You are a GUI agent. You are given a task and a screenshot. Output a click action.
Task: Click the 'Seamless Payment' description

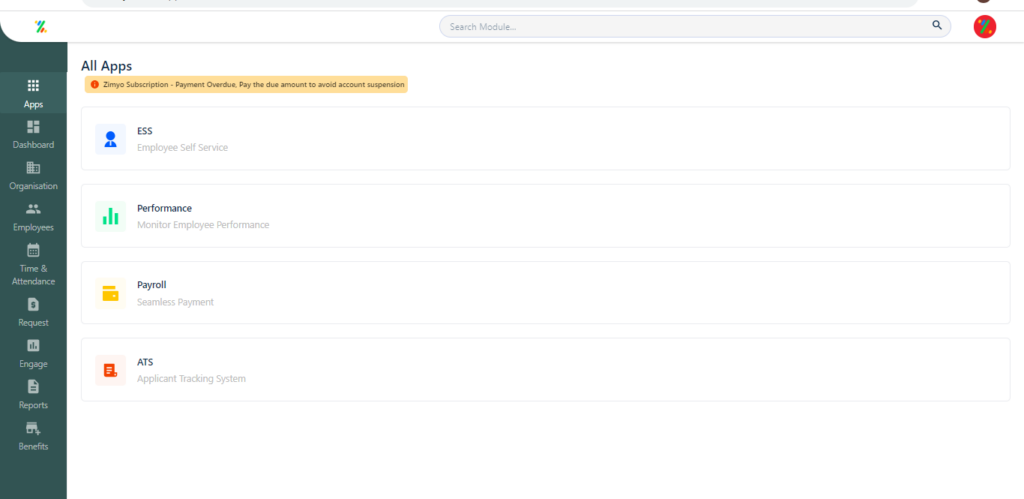[175, 302]
